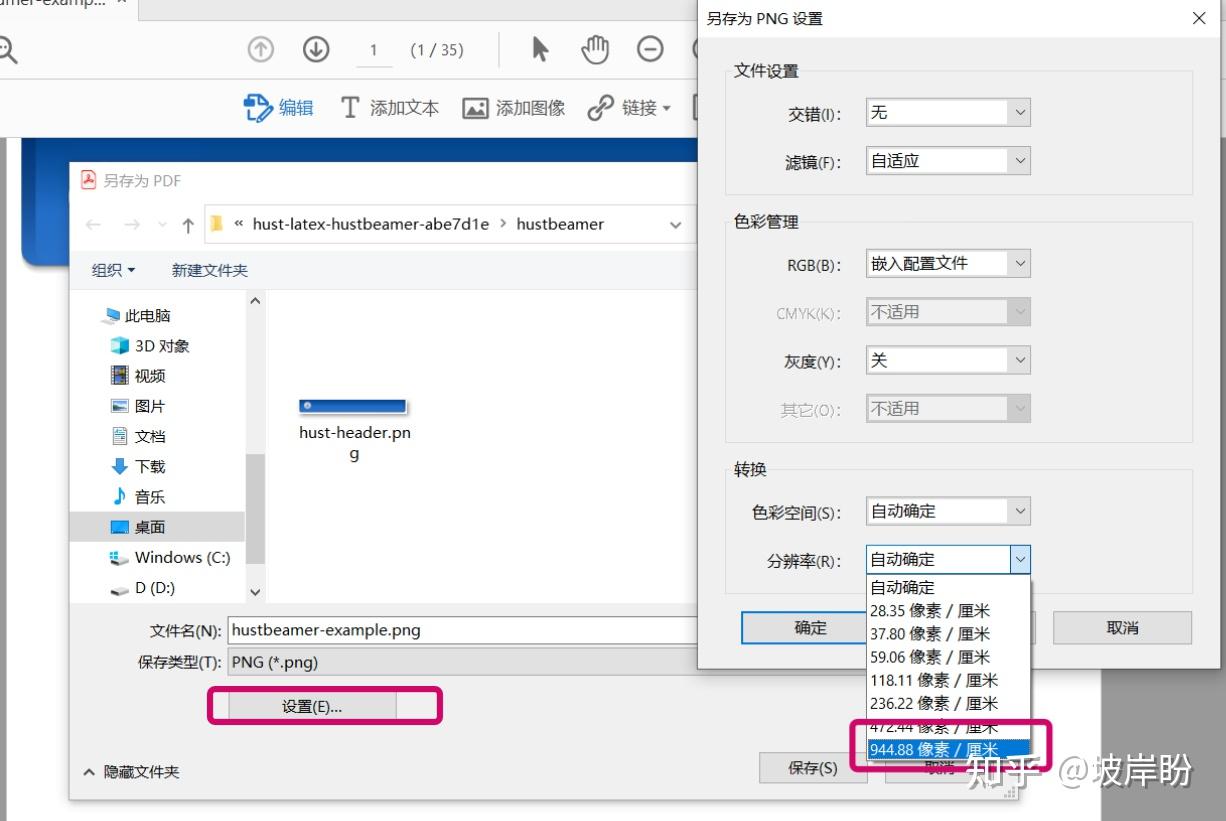
Task: Select the 编辑 (Edit) tool icon
Action: point(258,108)
